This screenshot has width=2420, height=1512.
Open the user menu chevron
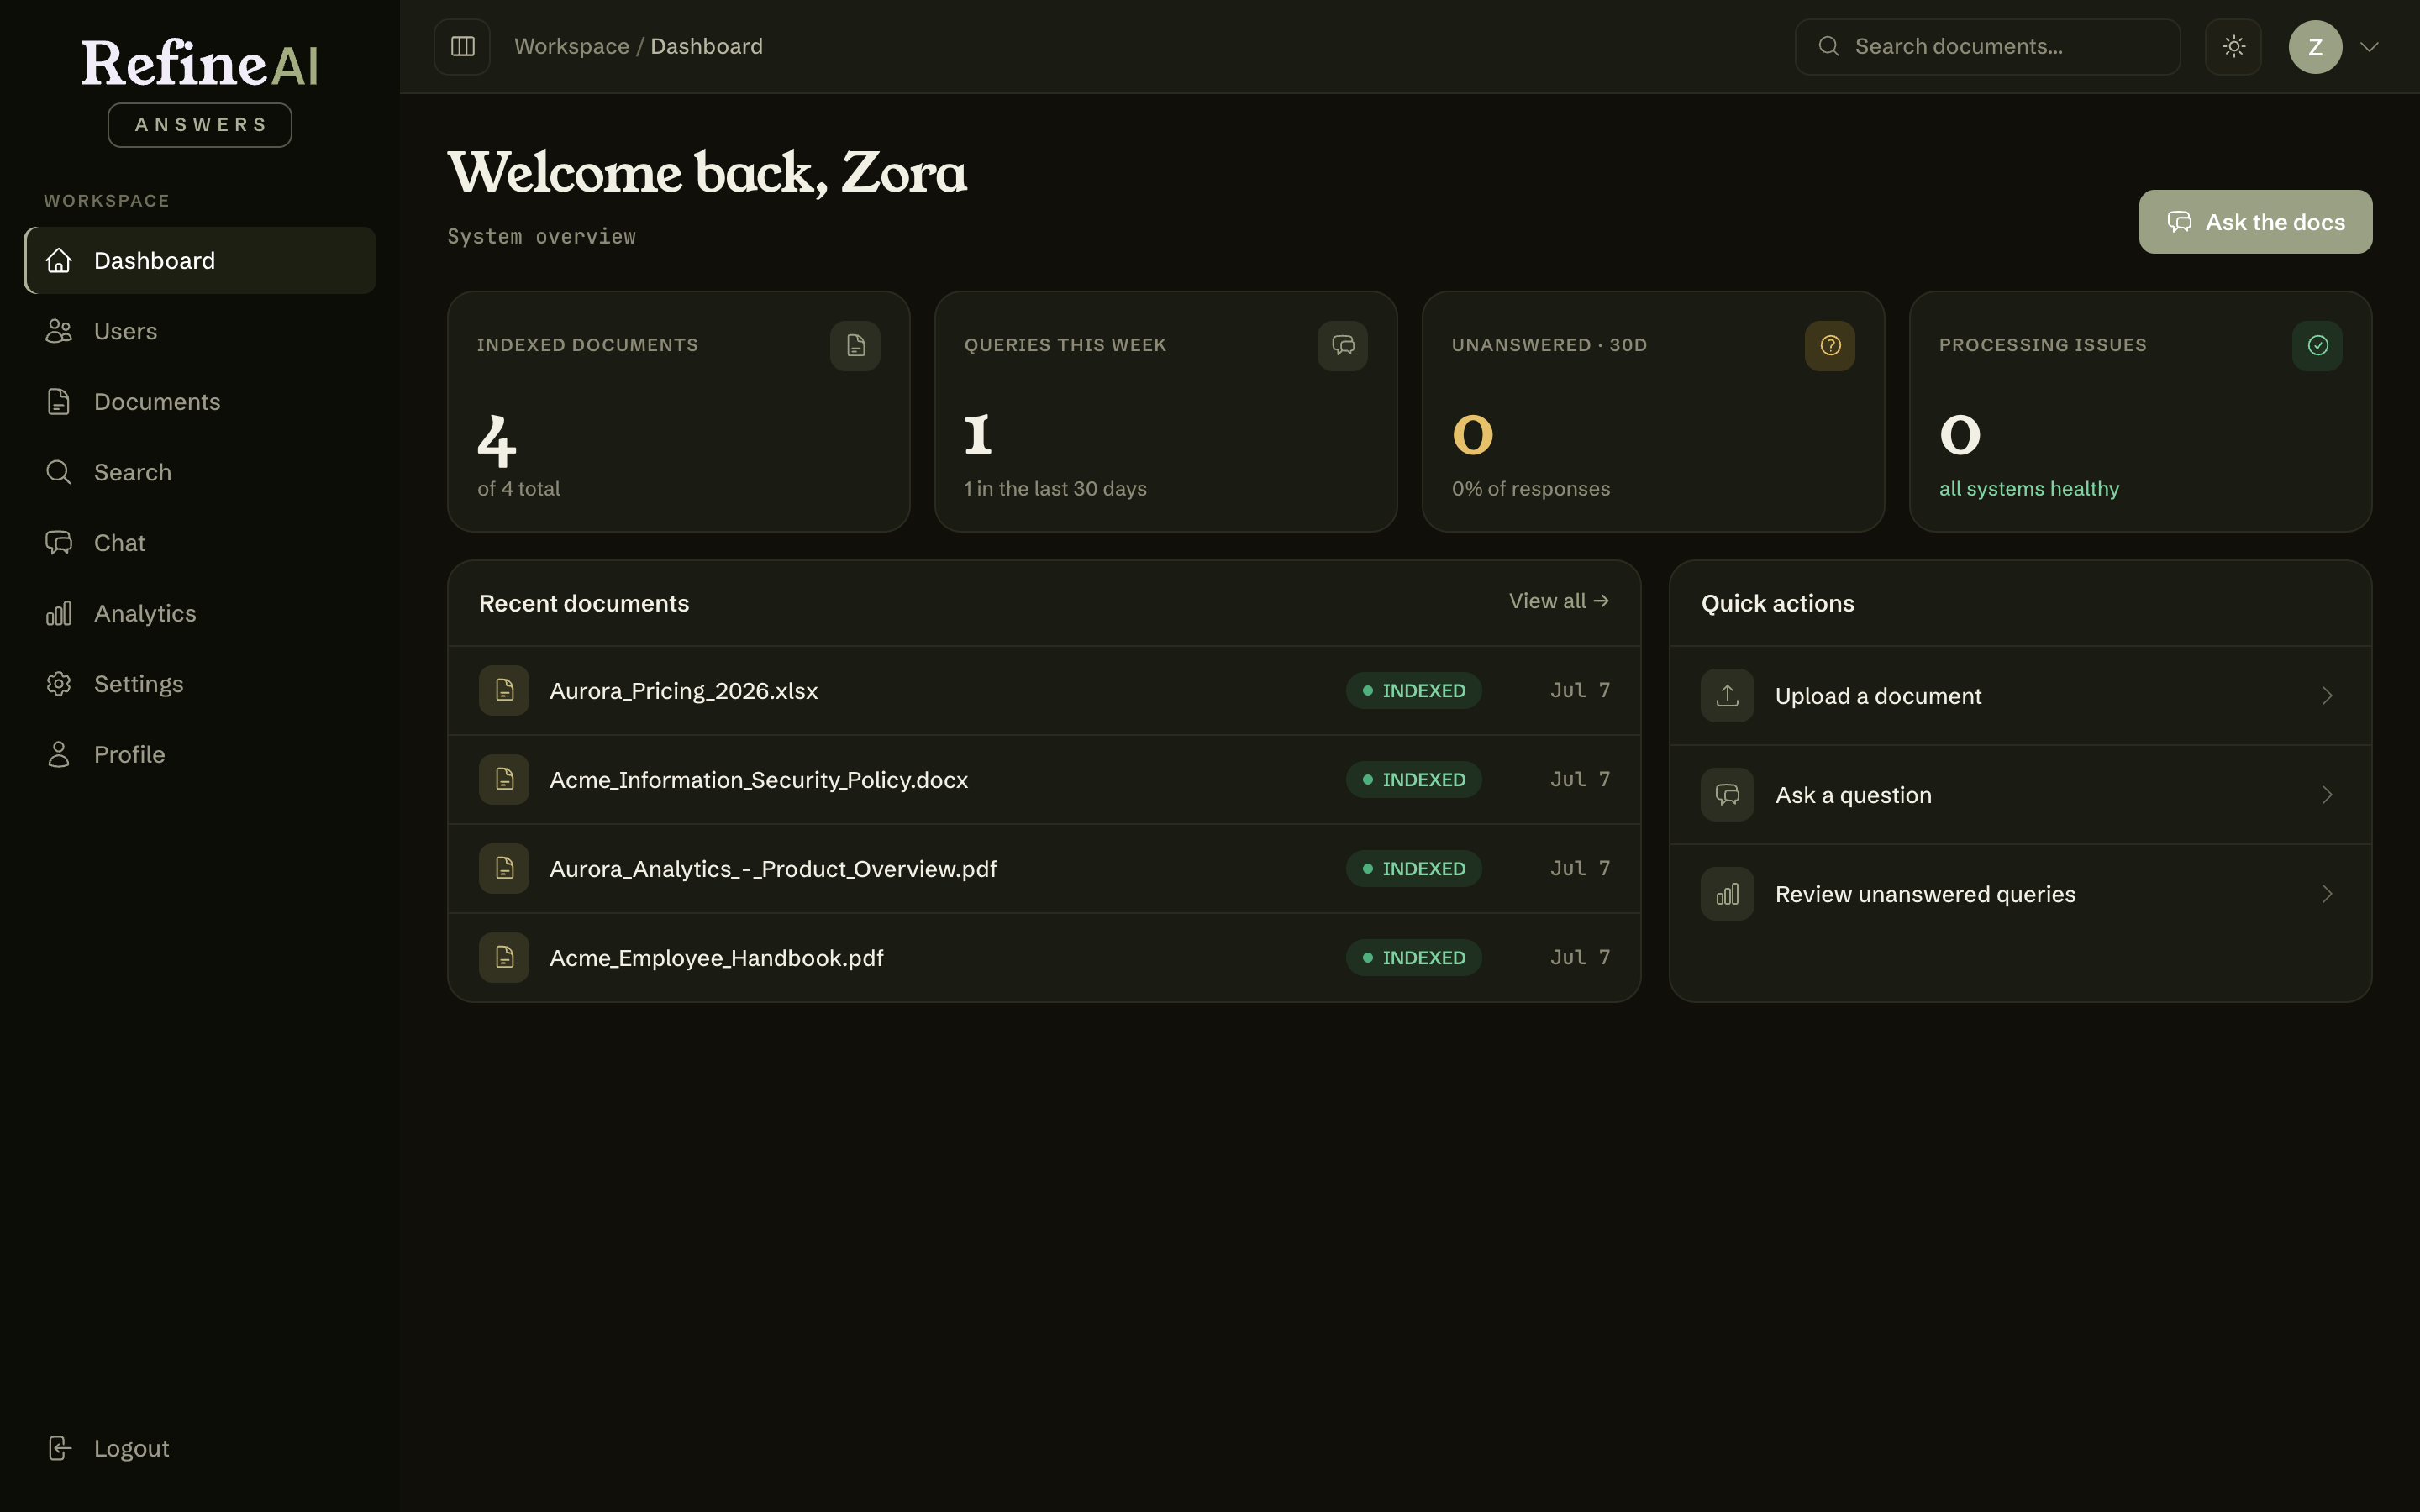click(x=2369, y=47)
